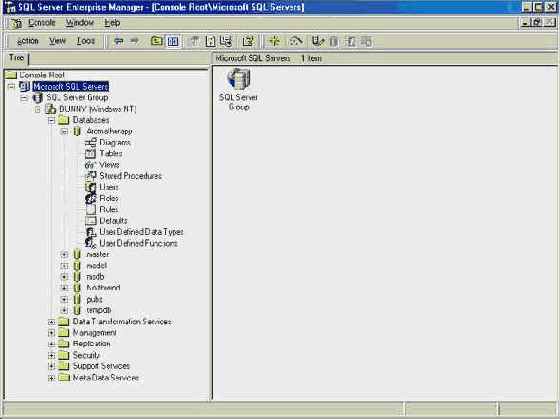Expand the Meta Data Services folder
560x419 pixels.
(51, 378)
